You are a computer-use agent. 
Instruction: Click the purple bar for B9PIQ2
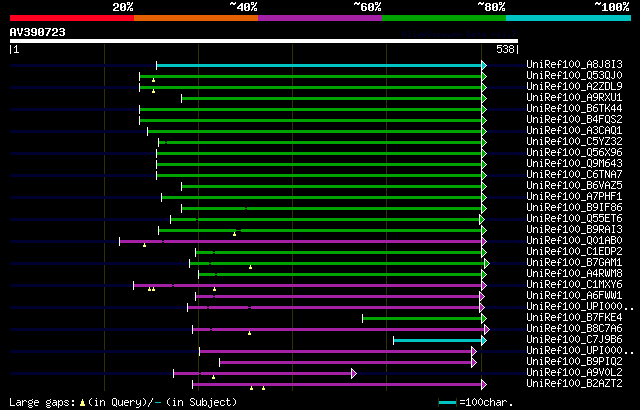tap(345, 363)
